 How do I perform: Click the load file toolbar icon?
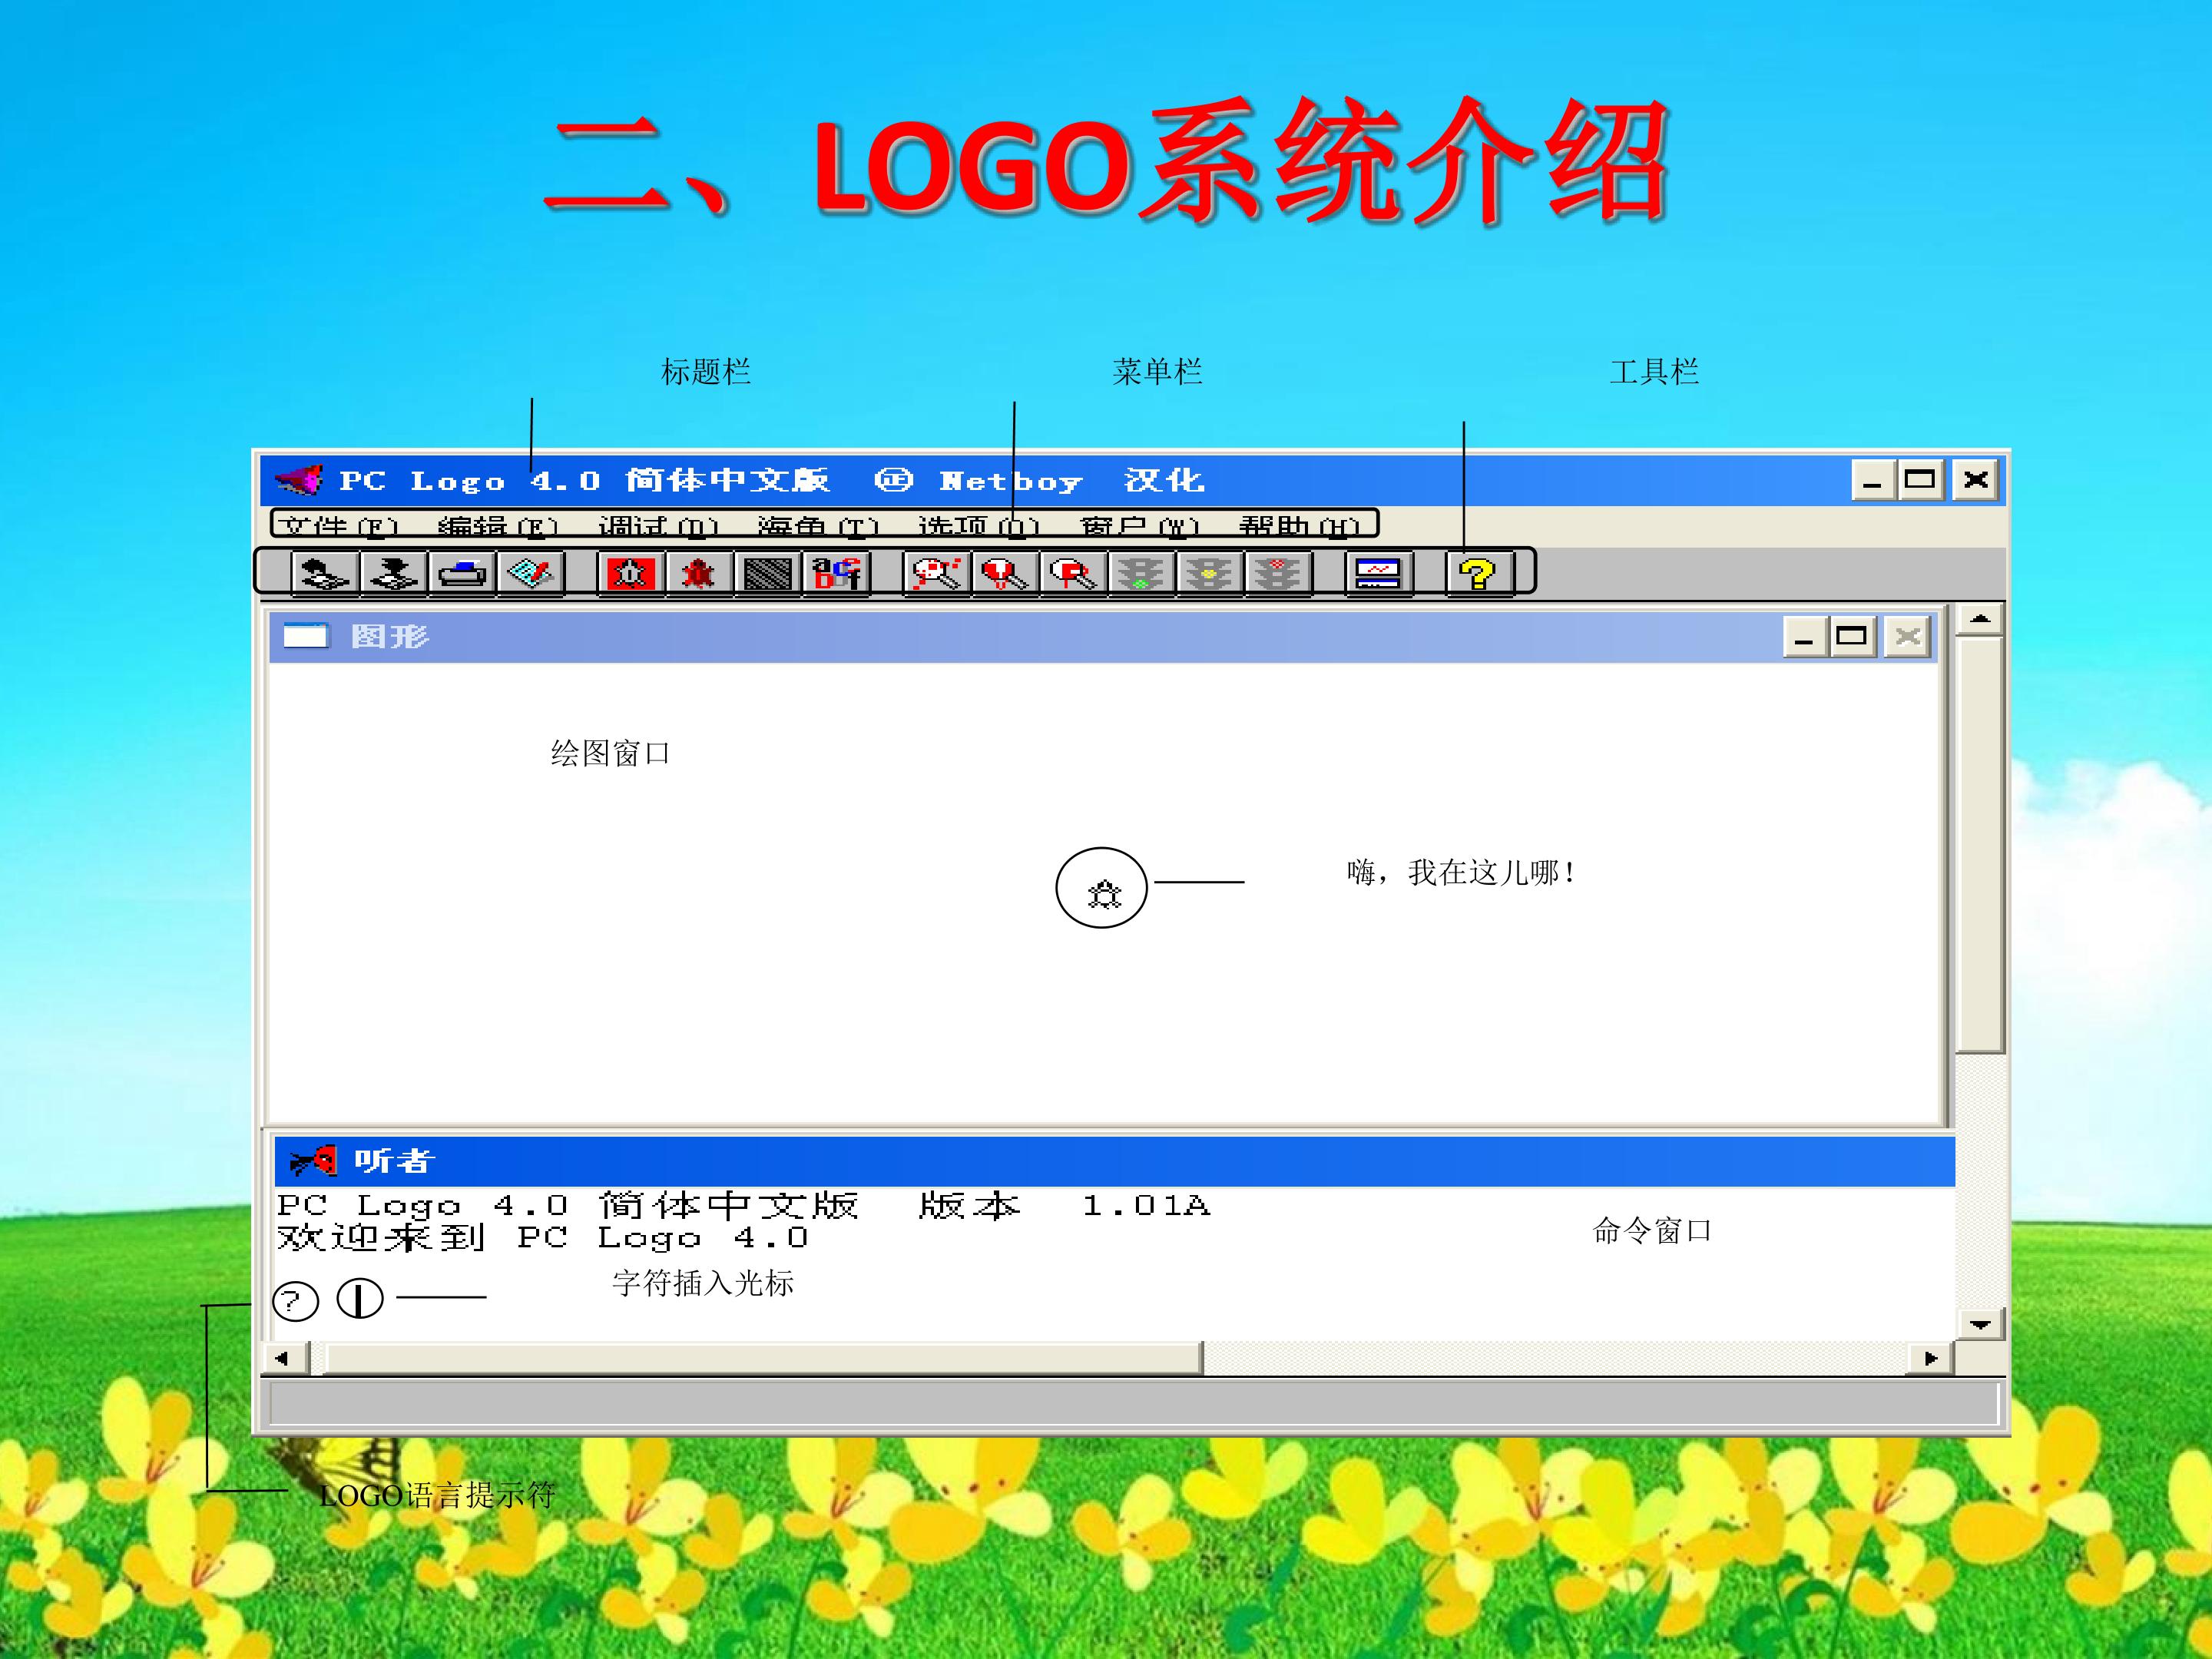[x=325, y=574]
